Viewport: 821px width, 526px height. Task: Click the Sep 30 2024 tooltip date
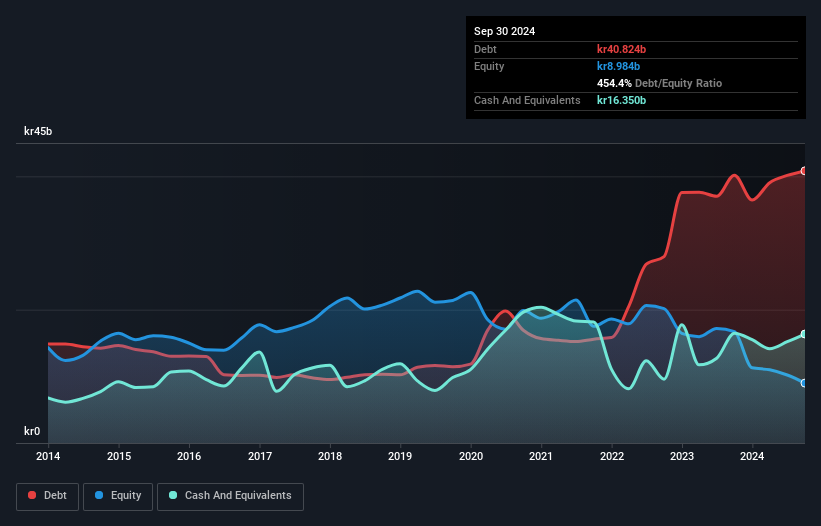504,31
